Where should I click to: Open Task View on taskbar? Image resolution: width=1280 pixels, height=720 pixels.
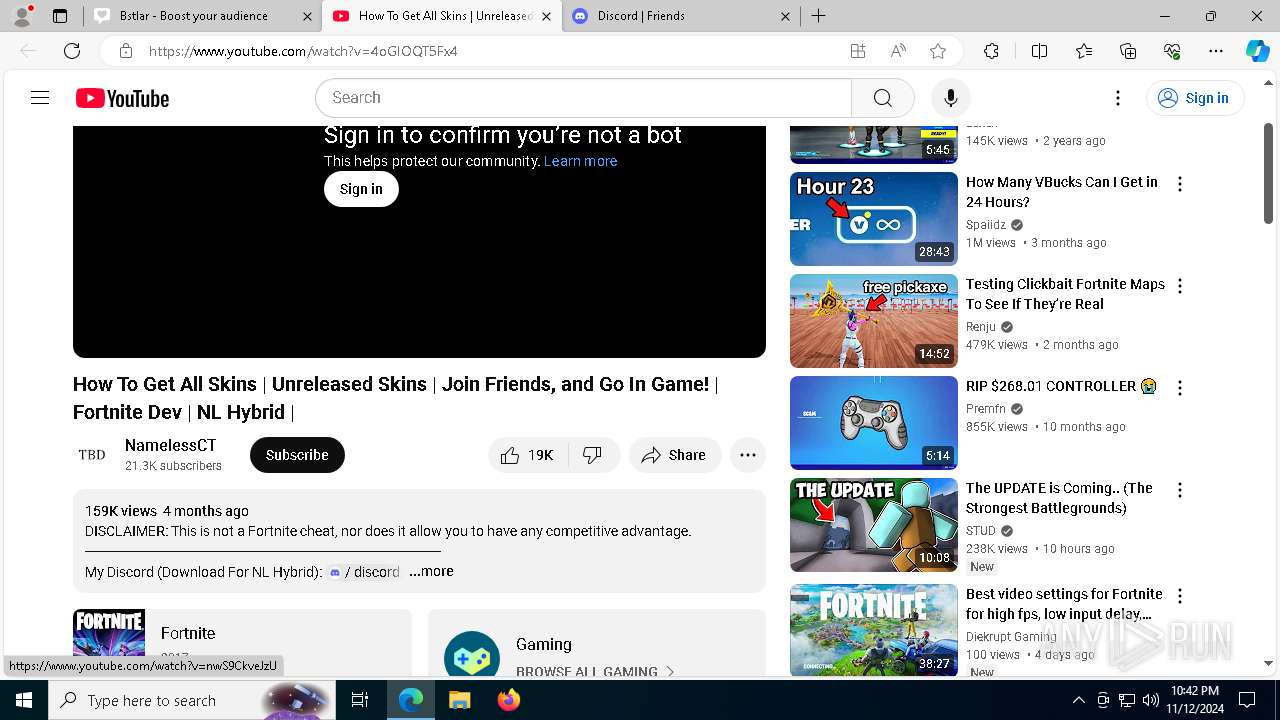coord(360,700)
